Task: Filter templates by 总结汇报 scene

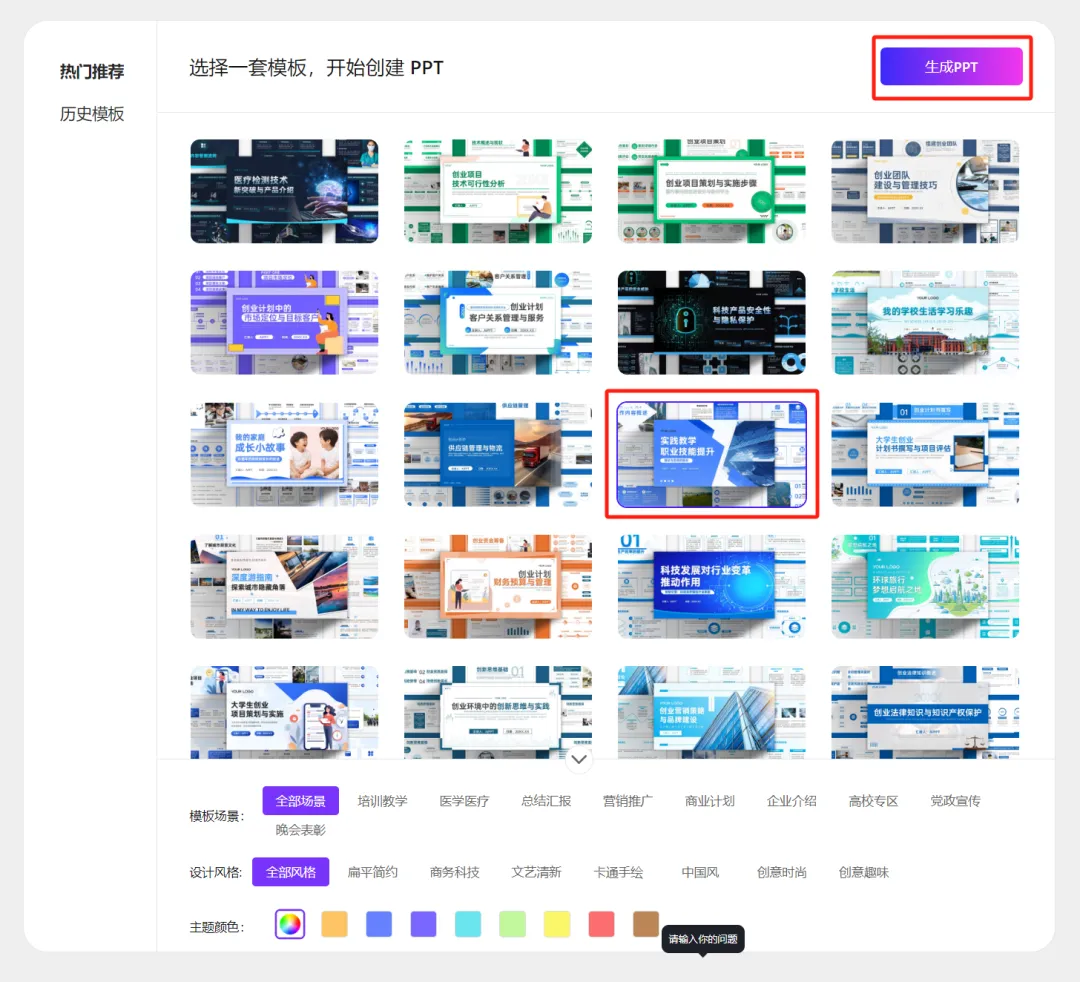Action: (546, 801)
